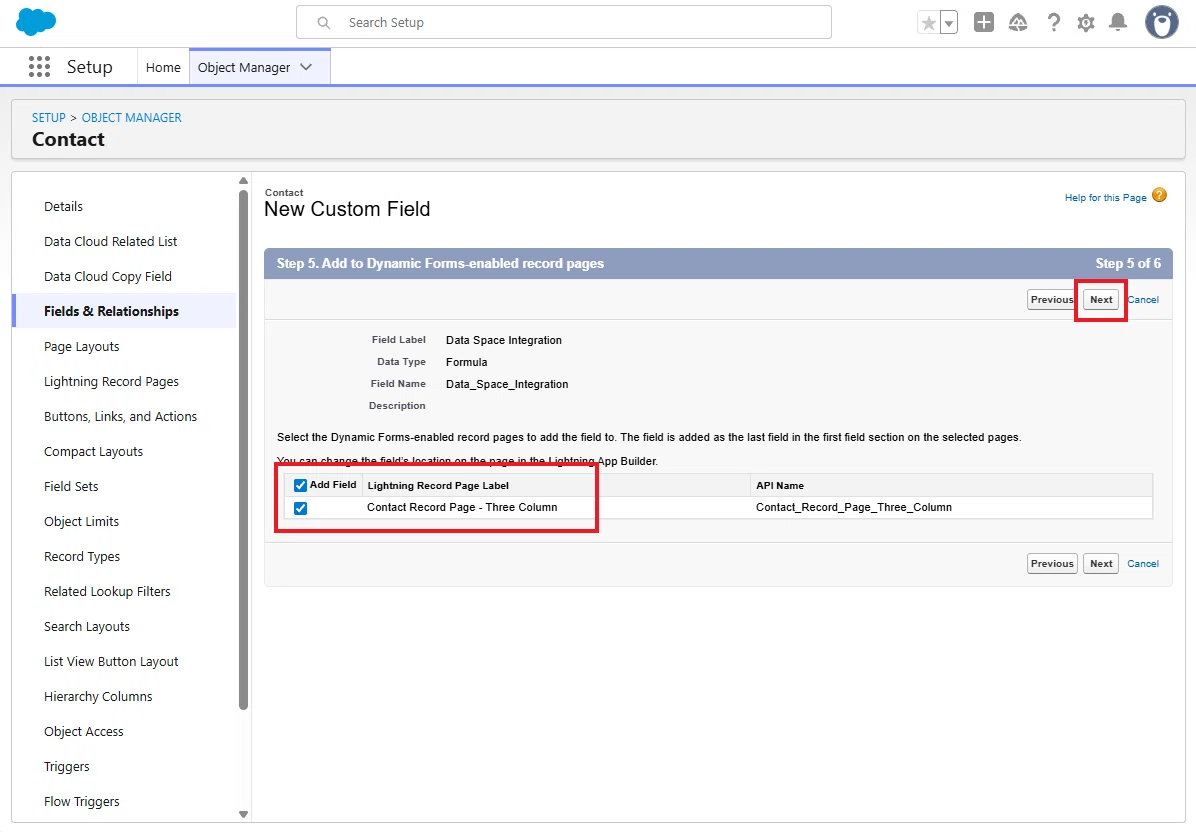The image size is (1196, 832).
Task: Open Data Cloud Copy Field
Action: tap(108, 277)
